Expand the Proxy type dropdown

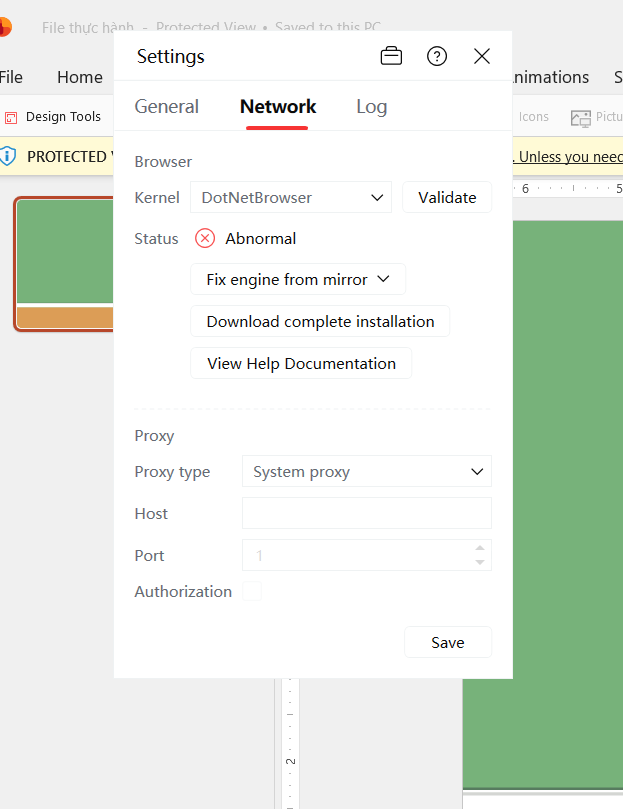[x=366, y=471]
